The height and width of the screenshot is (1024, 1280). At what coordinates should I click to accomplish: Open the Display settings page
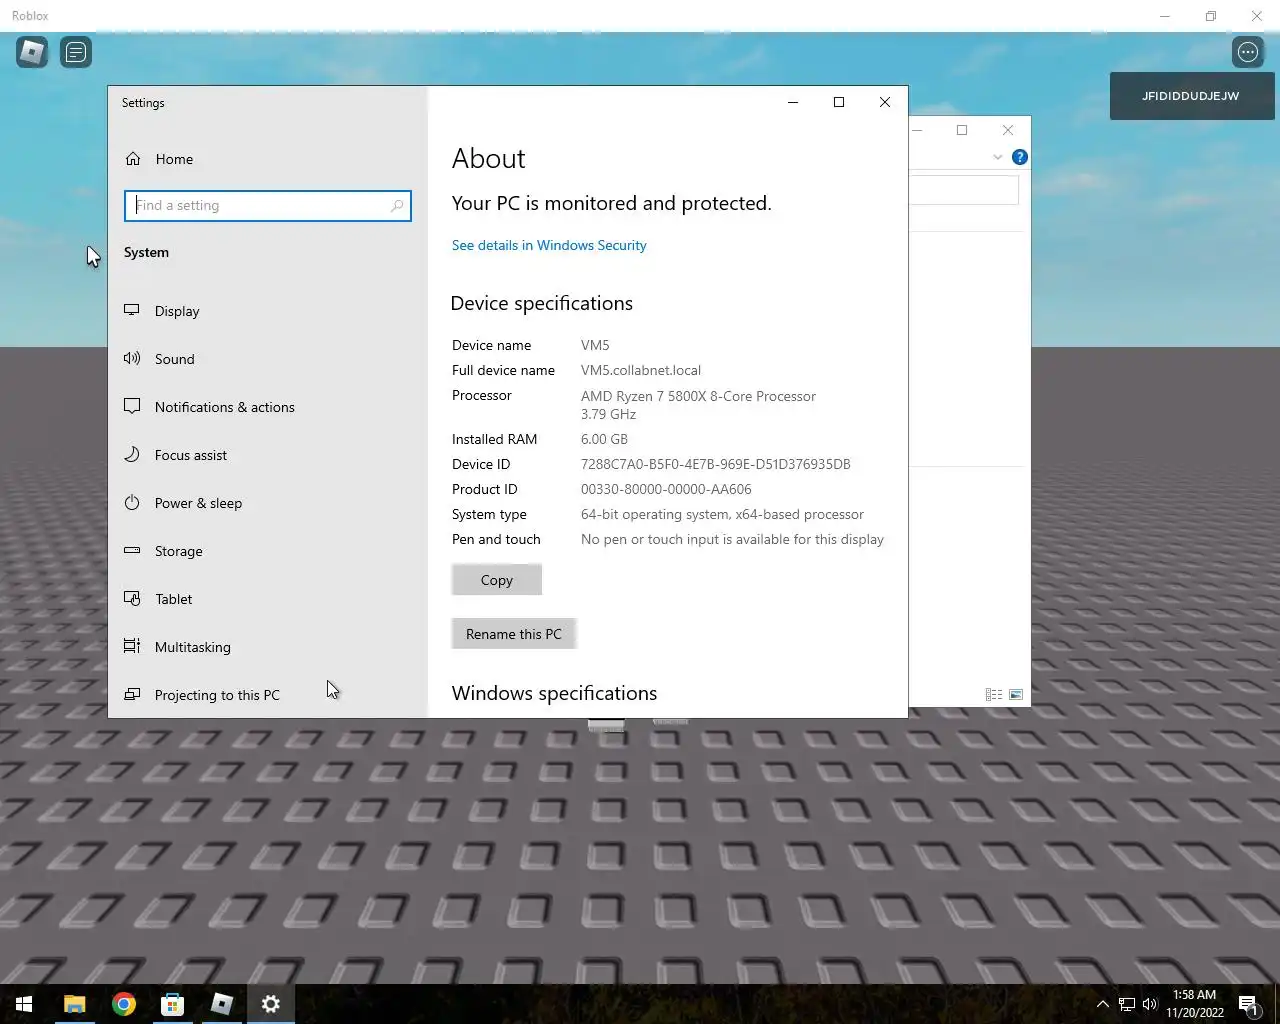(268, 311)
